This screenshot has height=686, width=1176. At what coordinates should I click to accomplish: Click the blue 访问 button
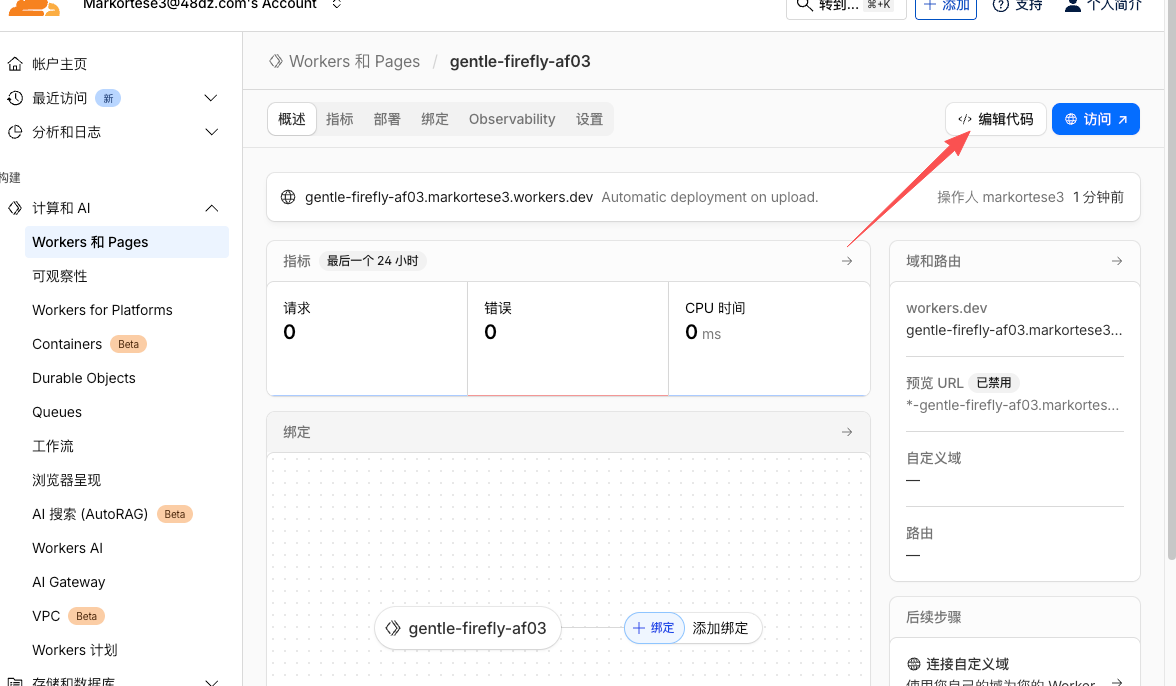1096,119
